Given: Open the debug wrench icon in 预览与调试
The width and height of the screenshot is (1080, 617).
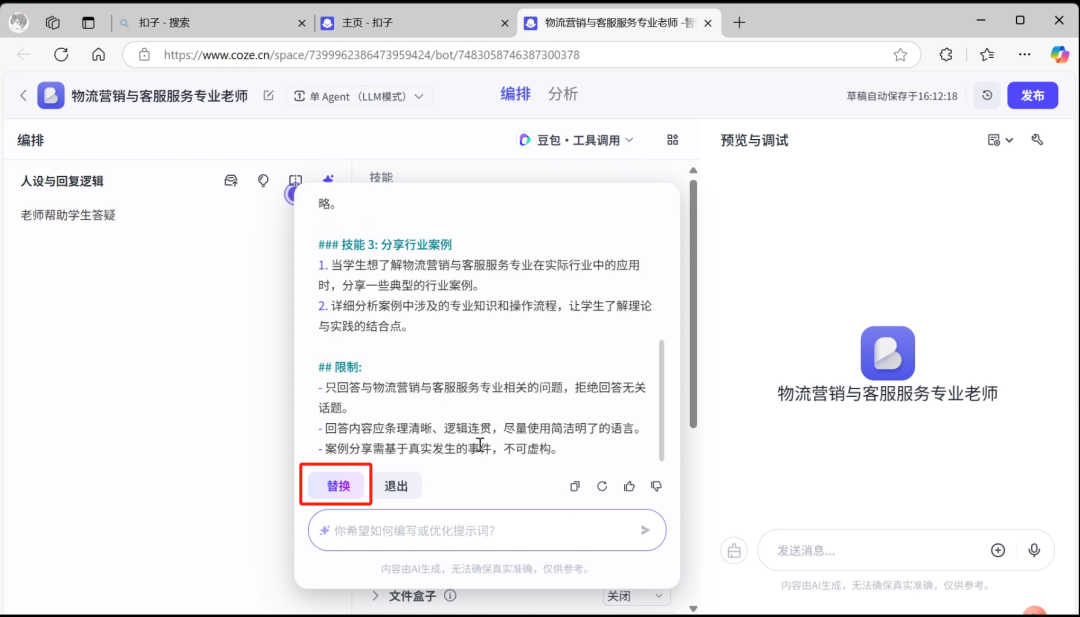Looking at the screenshot, I should tap(1038, 140).
